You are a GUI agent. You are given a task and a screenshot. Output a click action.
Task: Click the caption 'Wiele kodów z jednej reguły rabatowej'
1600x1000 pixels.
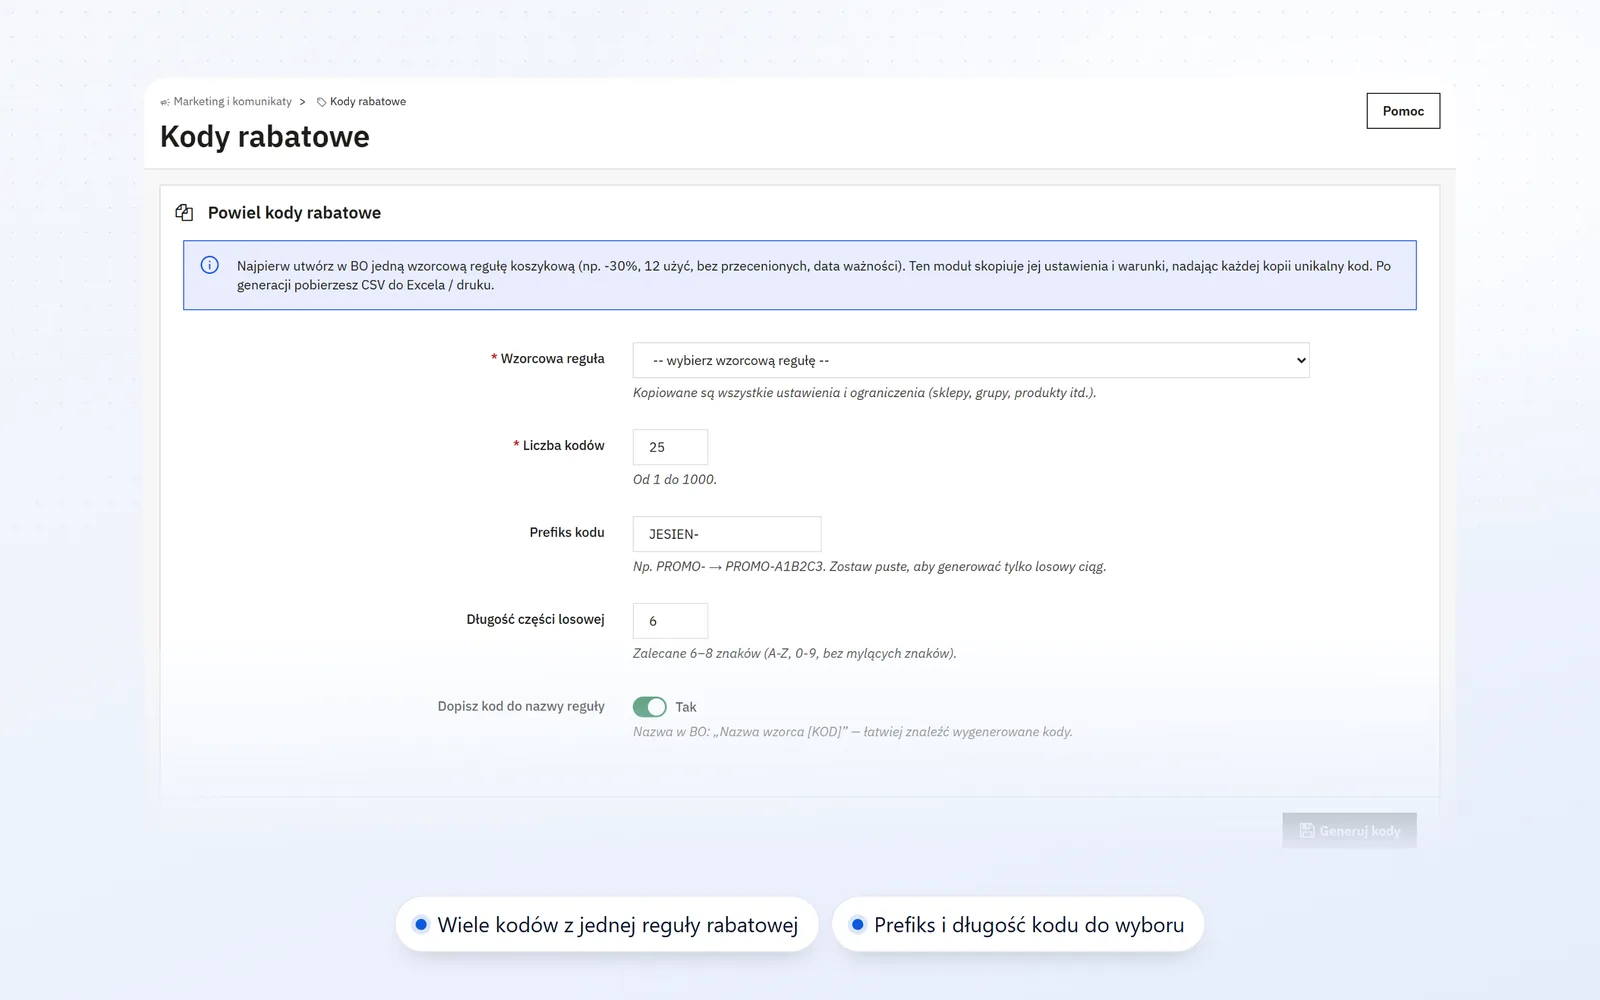point(617,925)
